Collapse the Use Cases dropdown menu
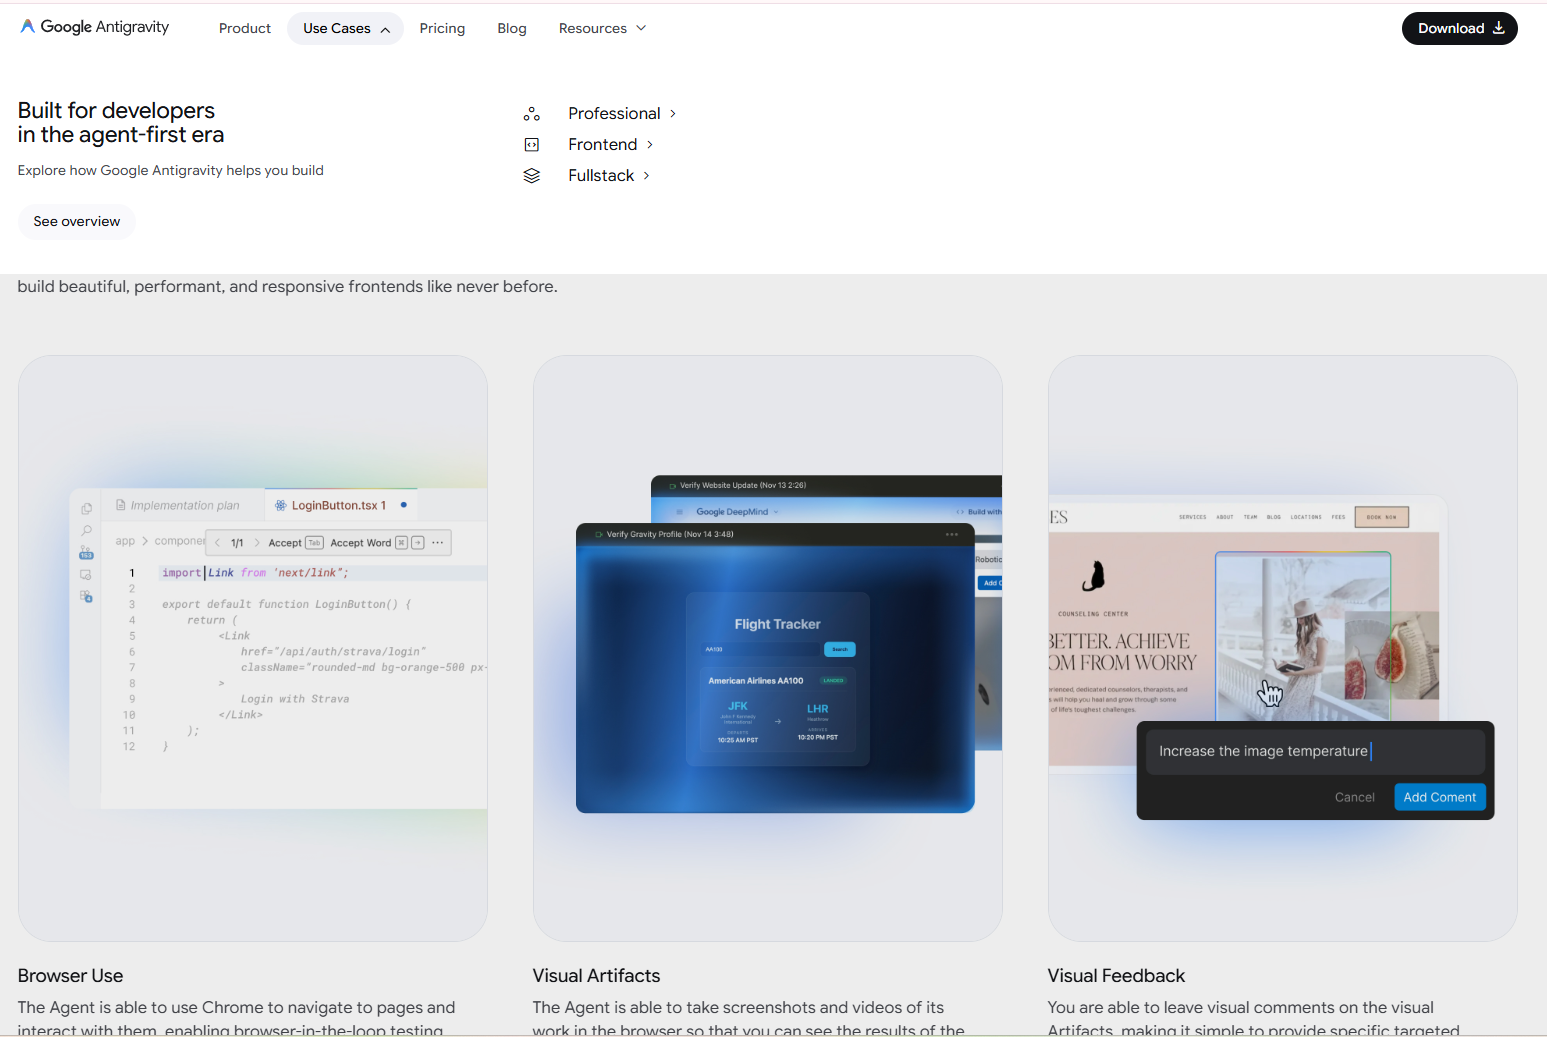This screenshot has width=1547, height=1037. pos(345,29)
